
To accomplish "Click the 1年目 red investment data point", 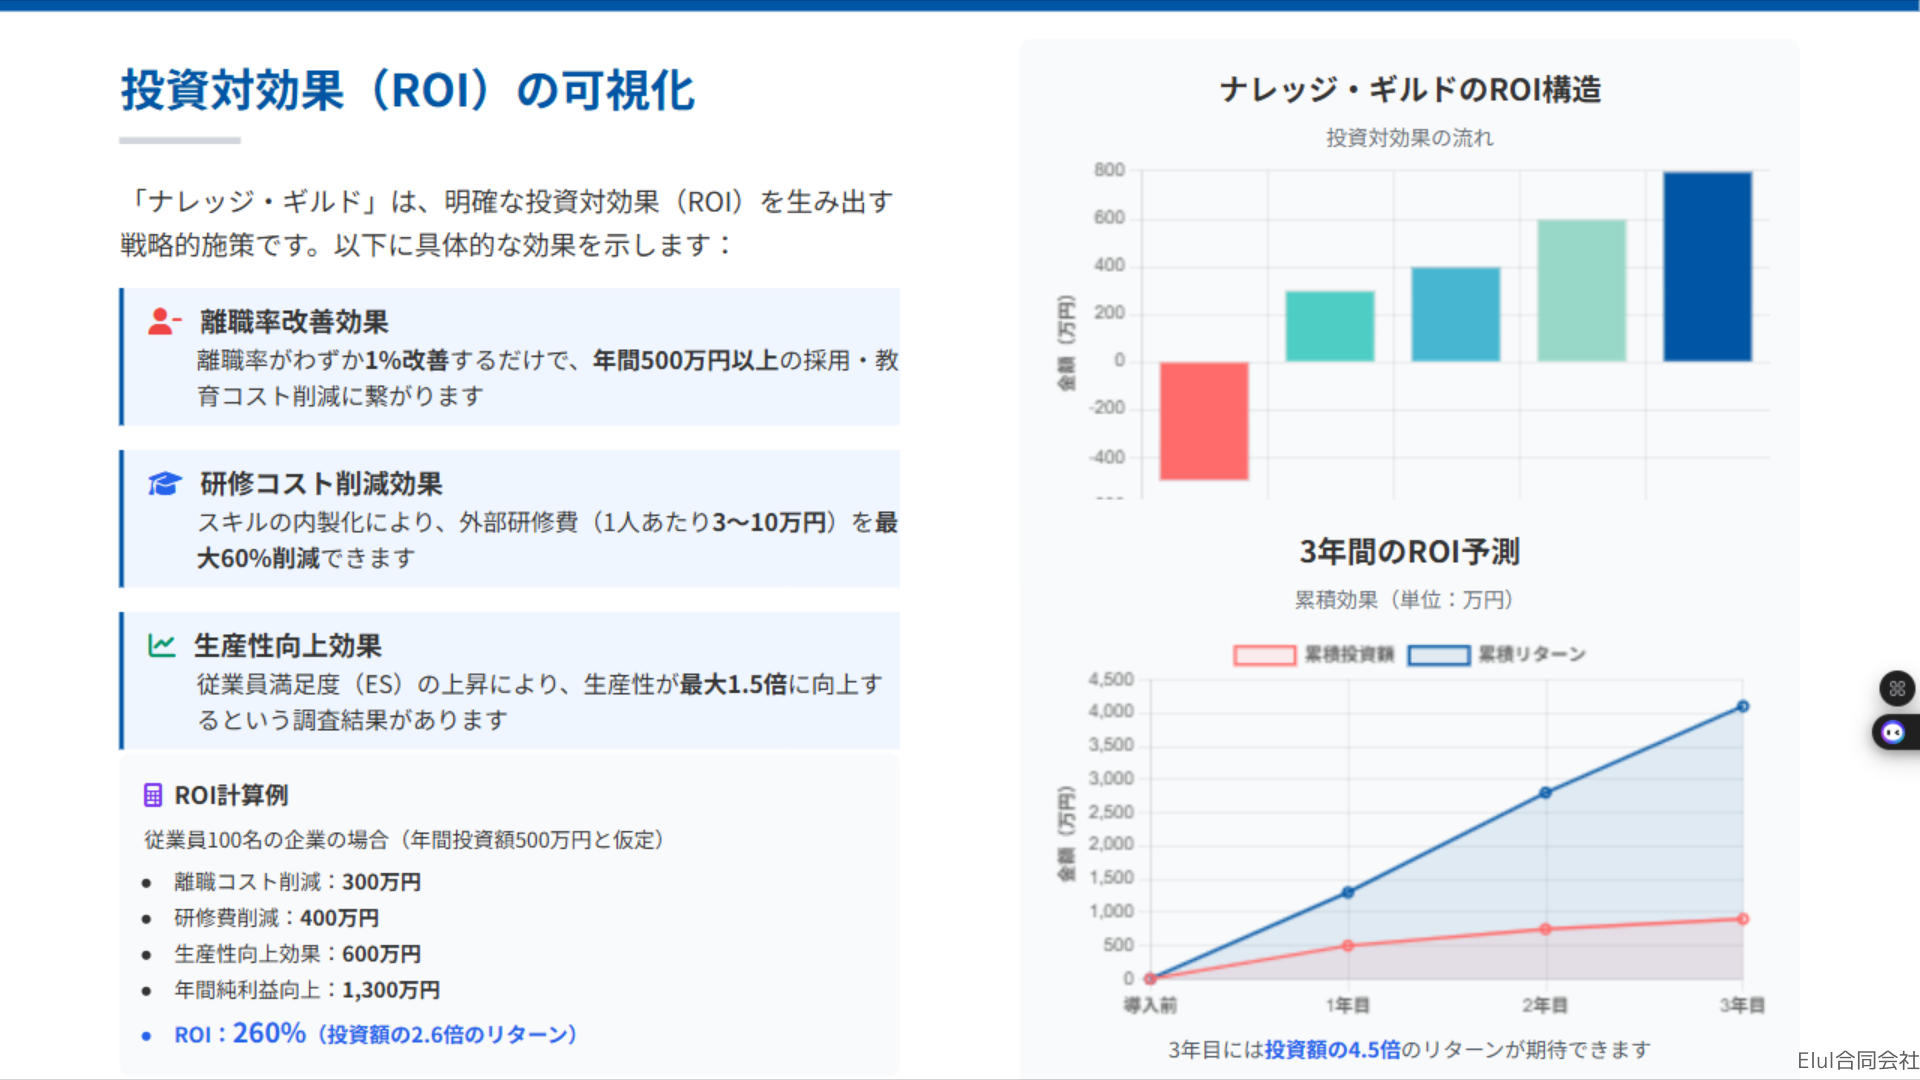I will [1348, 945].
